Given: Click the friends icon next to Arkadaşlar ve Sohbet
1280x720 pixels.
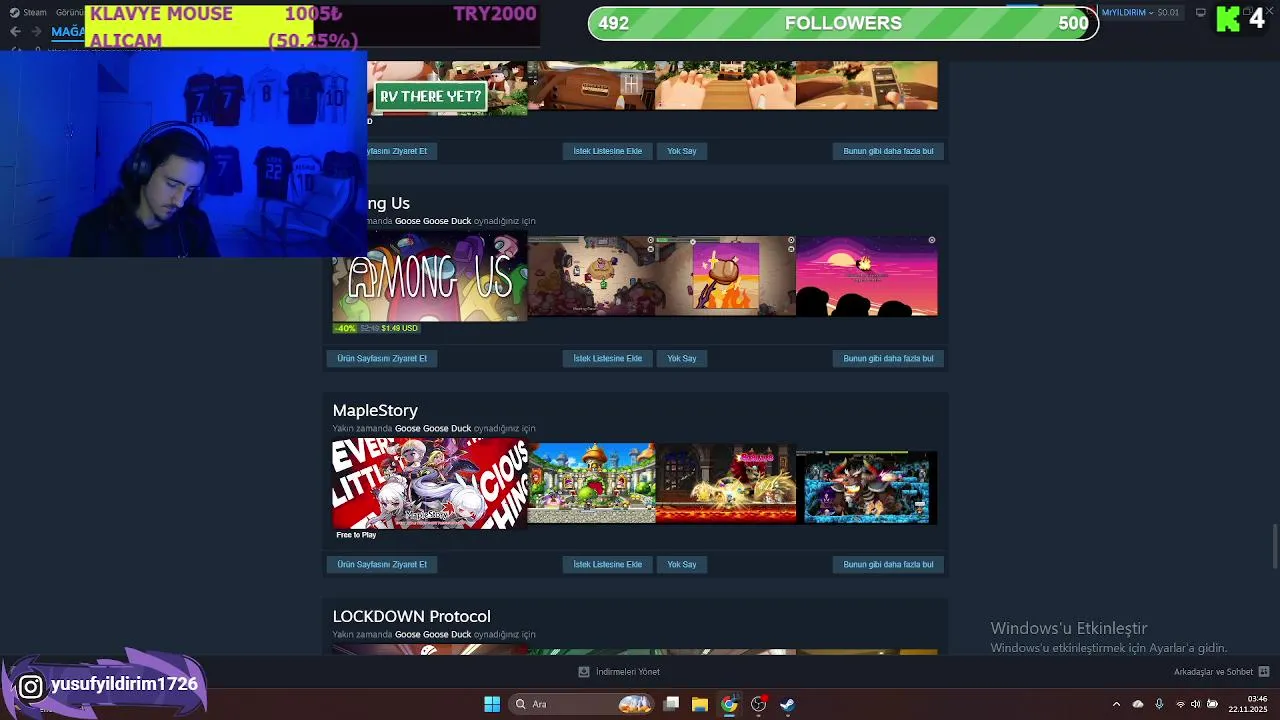Looking at the screenshot, I should 1264,672.
